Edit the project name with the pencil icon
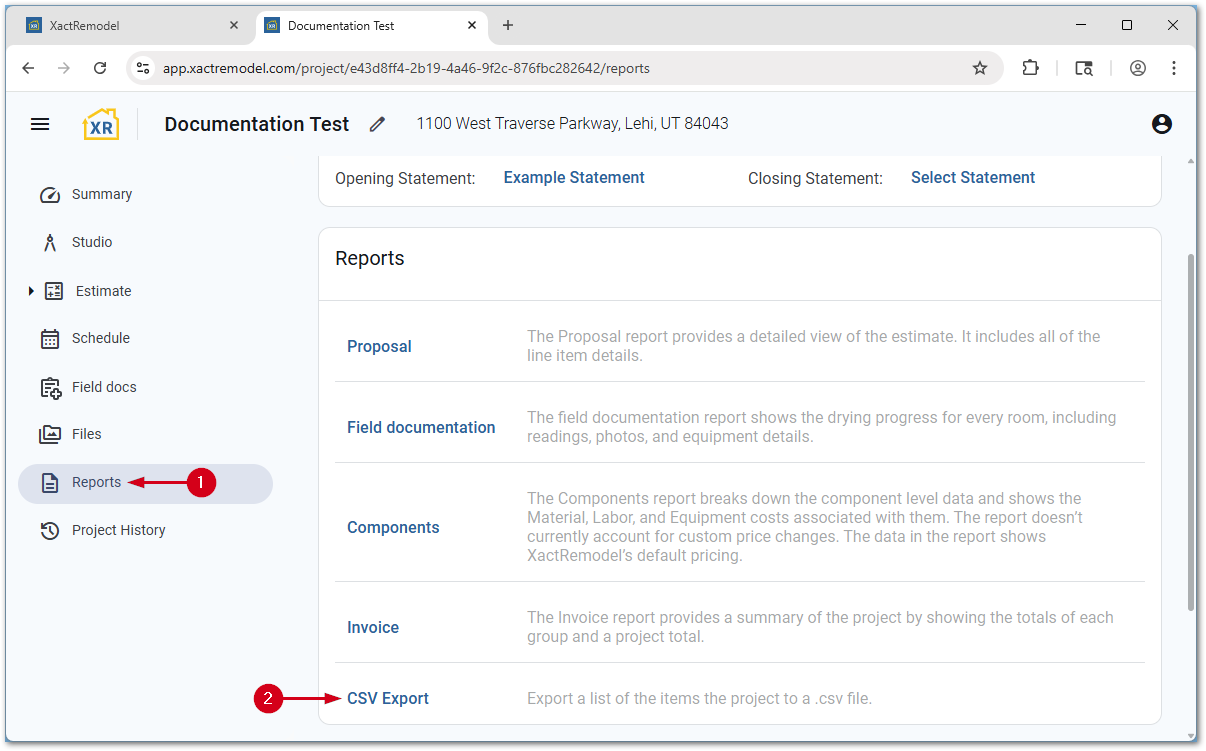 [377, 124]
